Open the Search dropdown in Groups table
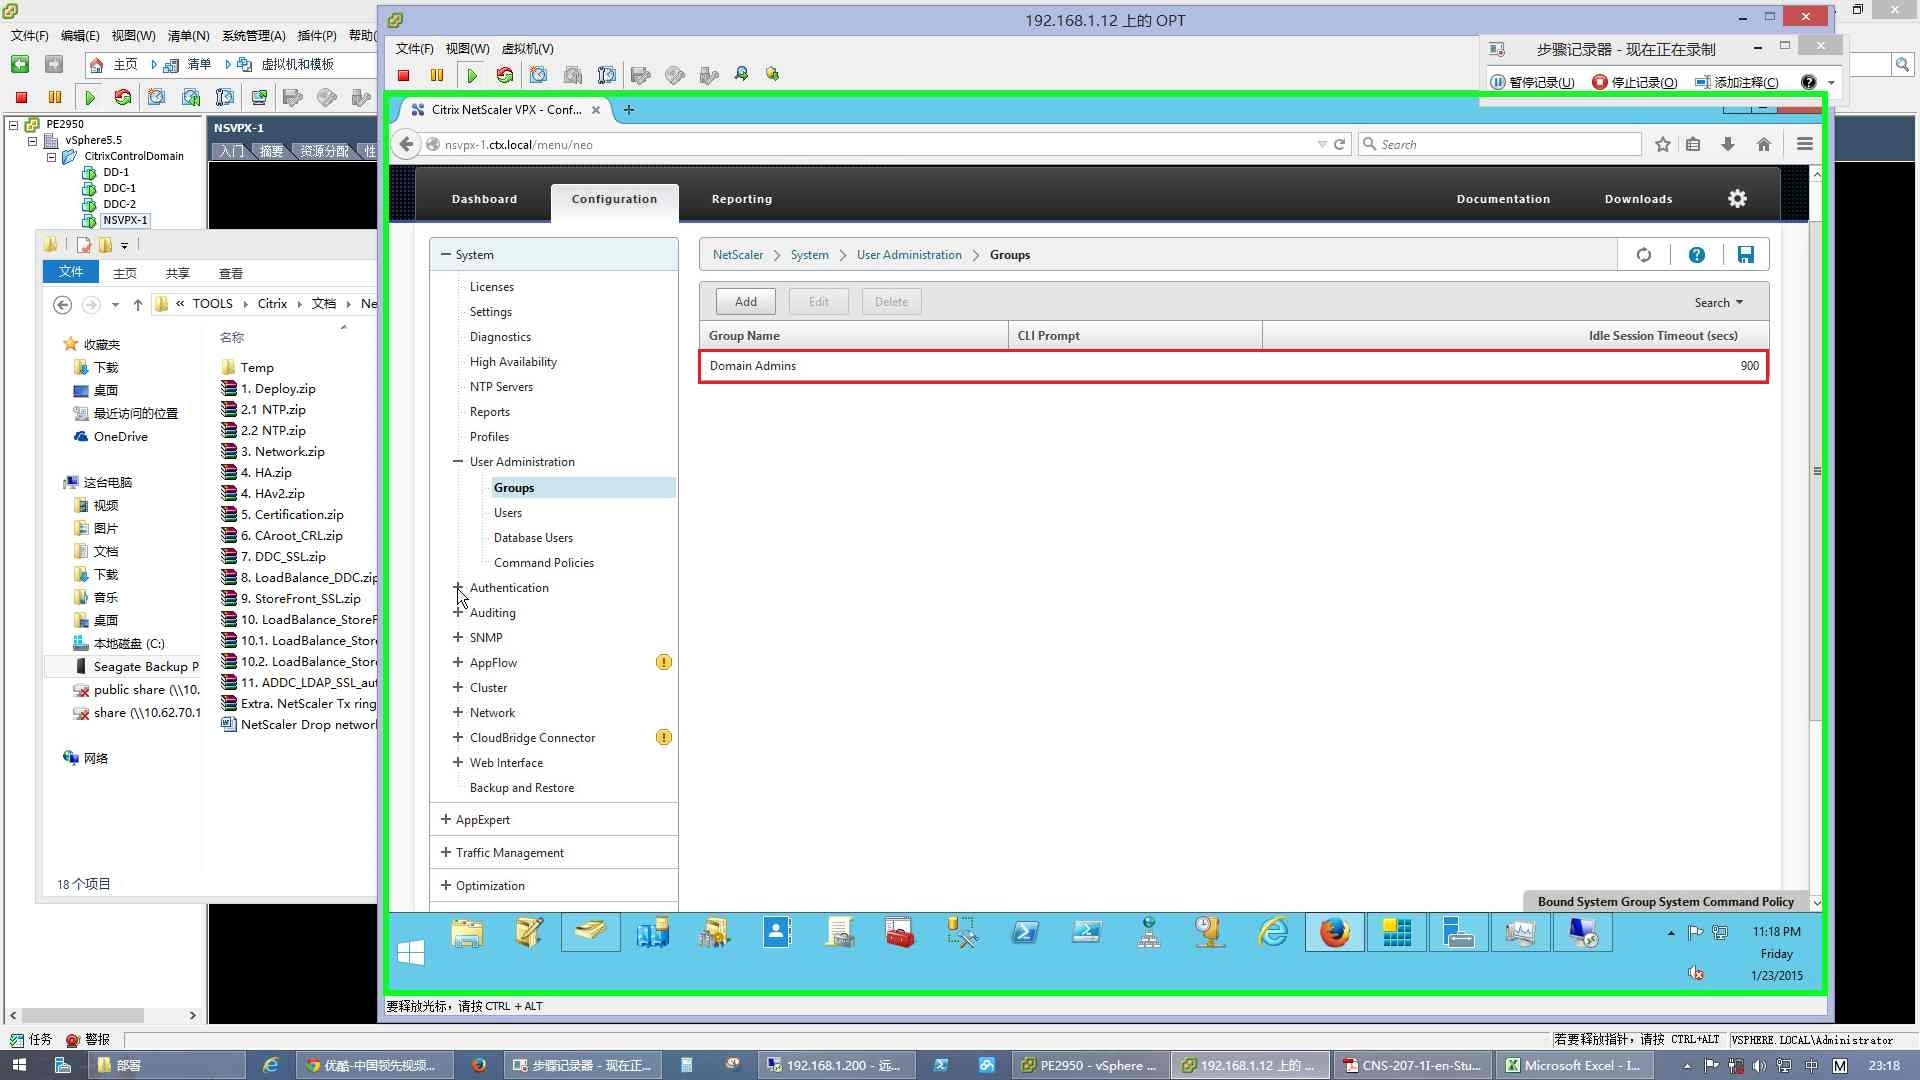The width and height of the screenshot is (1920, 1080). click(x=1718, y=303)
